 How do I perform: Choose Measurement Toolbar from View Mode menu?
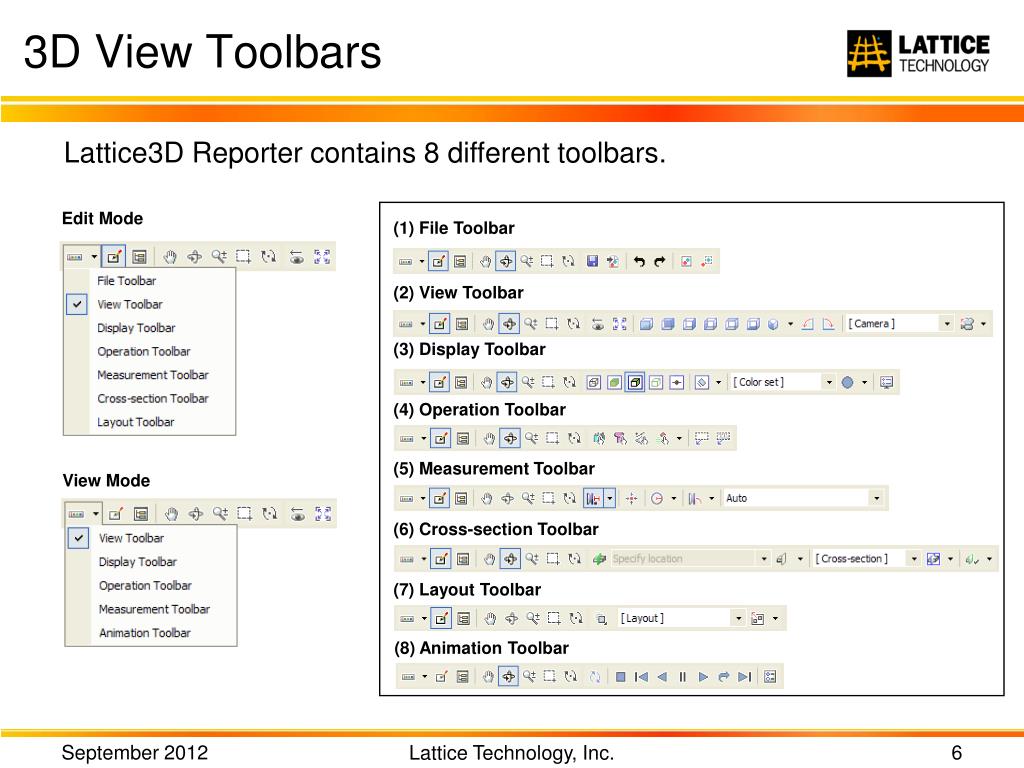click(x=151, y=609)
